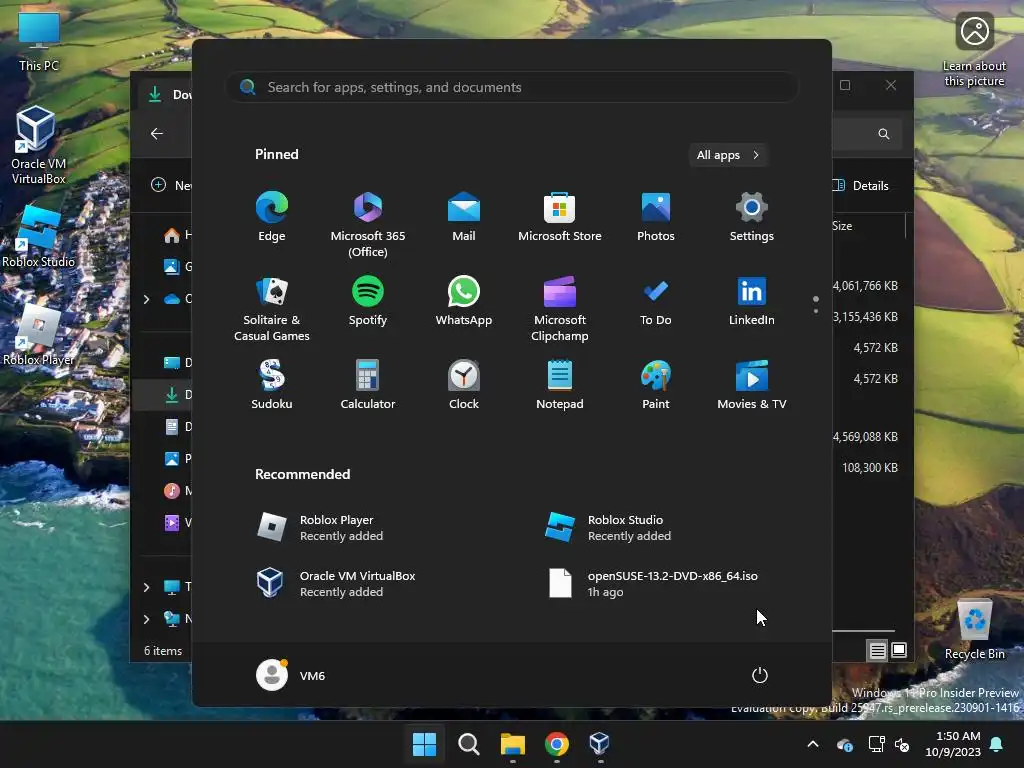Click the muted volume tray icon
Screen dimensions: 1024x768
(902, 744)
